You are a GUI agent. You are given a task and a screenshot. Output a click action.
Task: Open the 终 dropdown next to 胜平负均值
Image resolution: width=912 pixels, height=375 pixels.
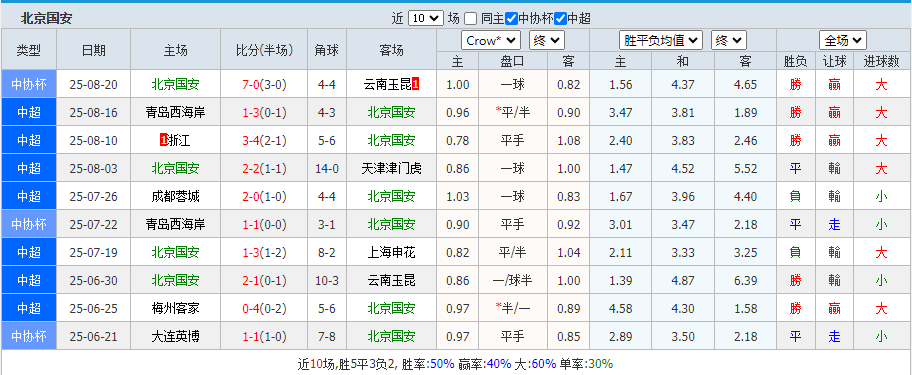pyautogui.click(x=729, y=41)
